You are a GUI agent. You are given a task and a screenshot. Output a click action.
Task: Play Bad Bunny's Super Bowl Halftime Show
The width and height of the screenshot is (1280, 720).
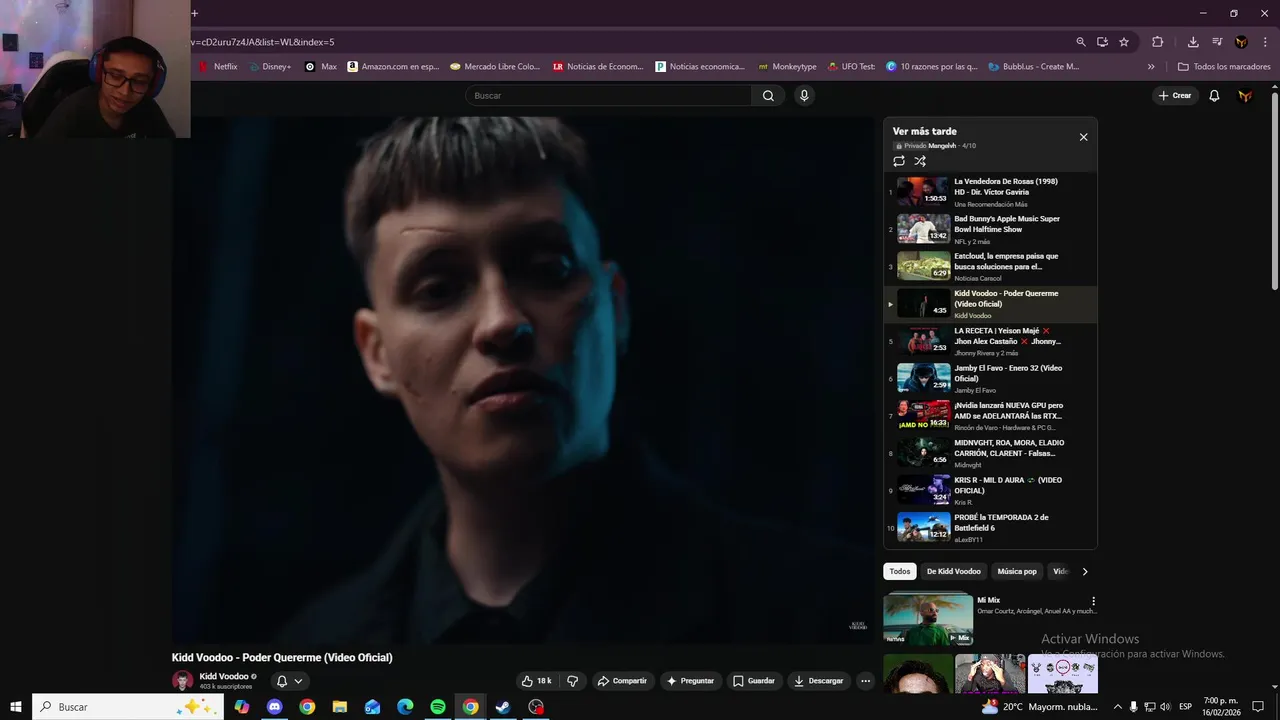pos(990,229)
